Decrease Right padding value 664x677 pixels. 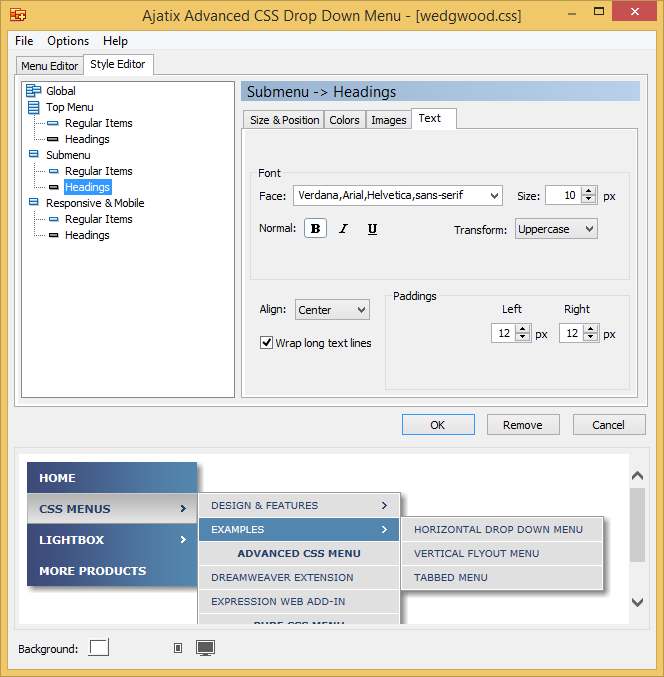tap(591, 337)
